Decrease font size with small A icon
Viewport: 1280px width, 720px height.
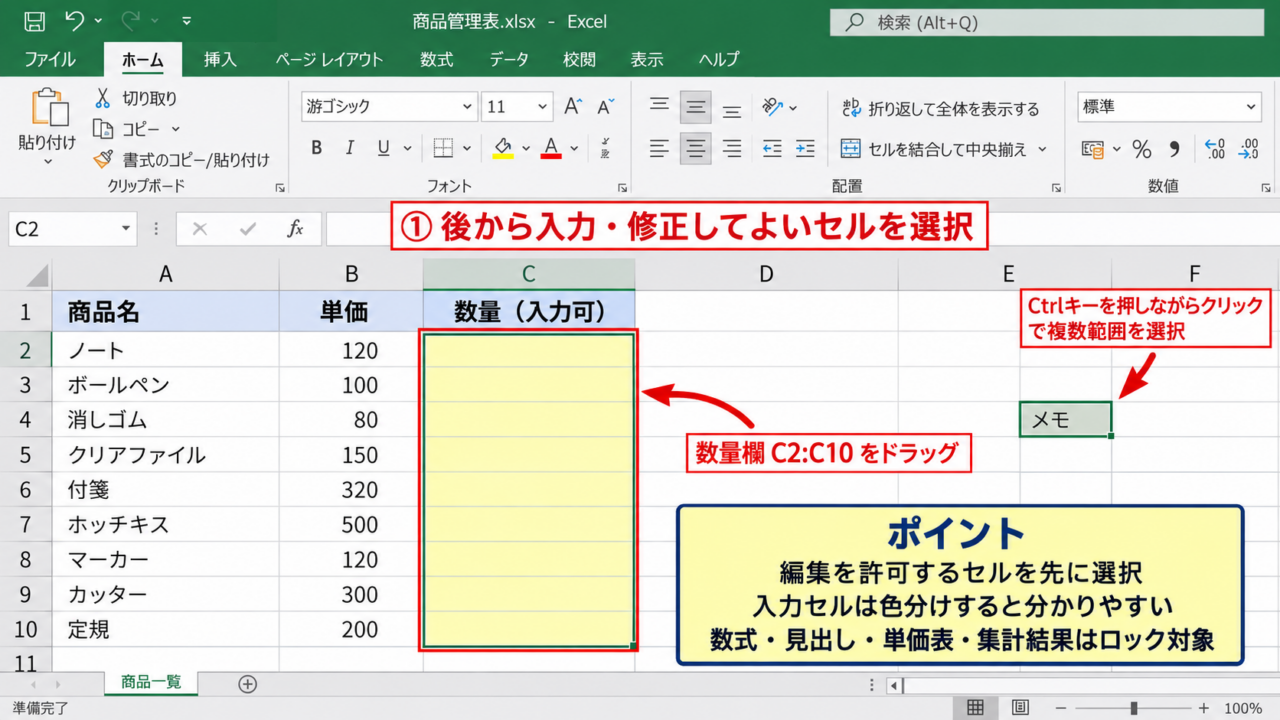(604, 107)
